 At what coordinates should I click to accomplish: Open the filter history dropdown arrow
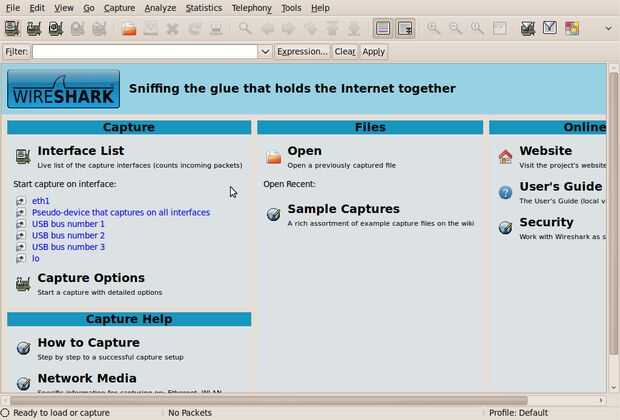click(265, 52)
